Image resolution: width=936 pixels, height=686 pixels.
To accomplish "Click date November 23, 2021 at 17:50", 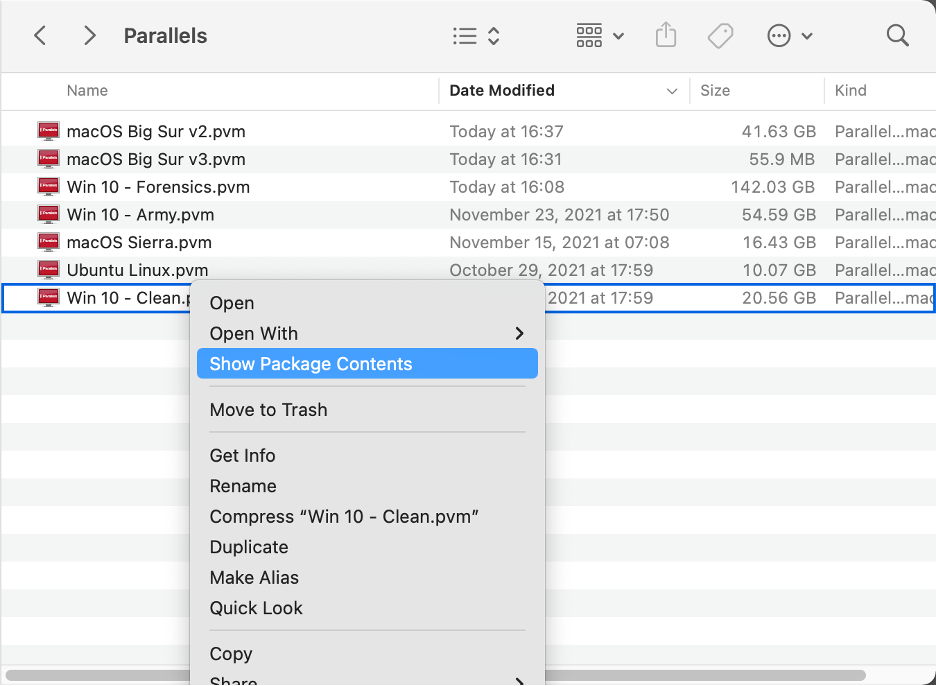I will [559, 214].
